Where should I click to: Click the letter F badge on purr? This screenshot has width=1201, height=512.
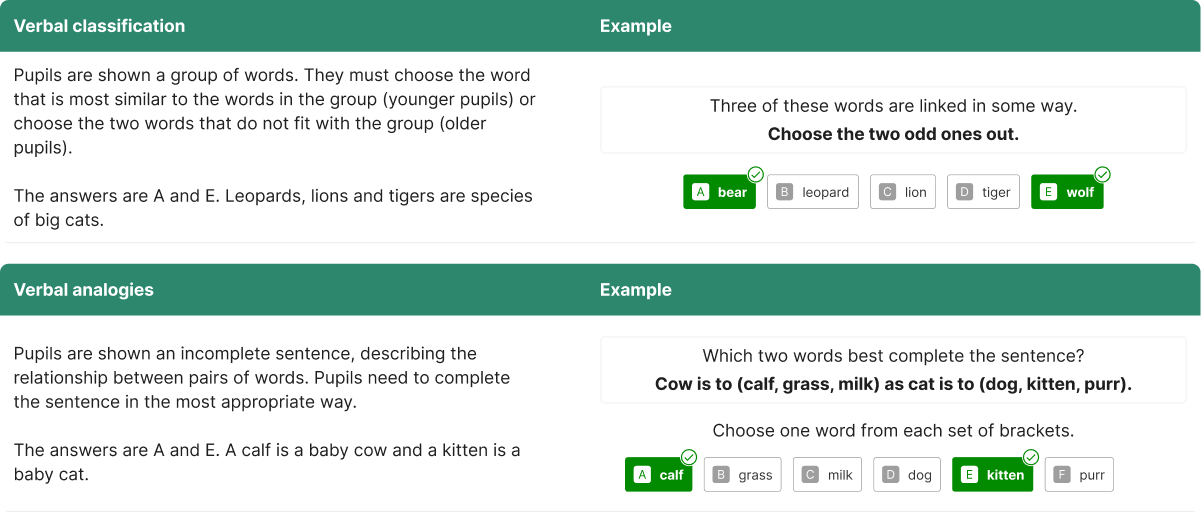[x=1062, y=475]
